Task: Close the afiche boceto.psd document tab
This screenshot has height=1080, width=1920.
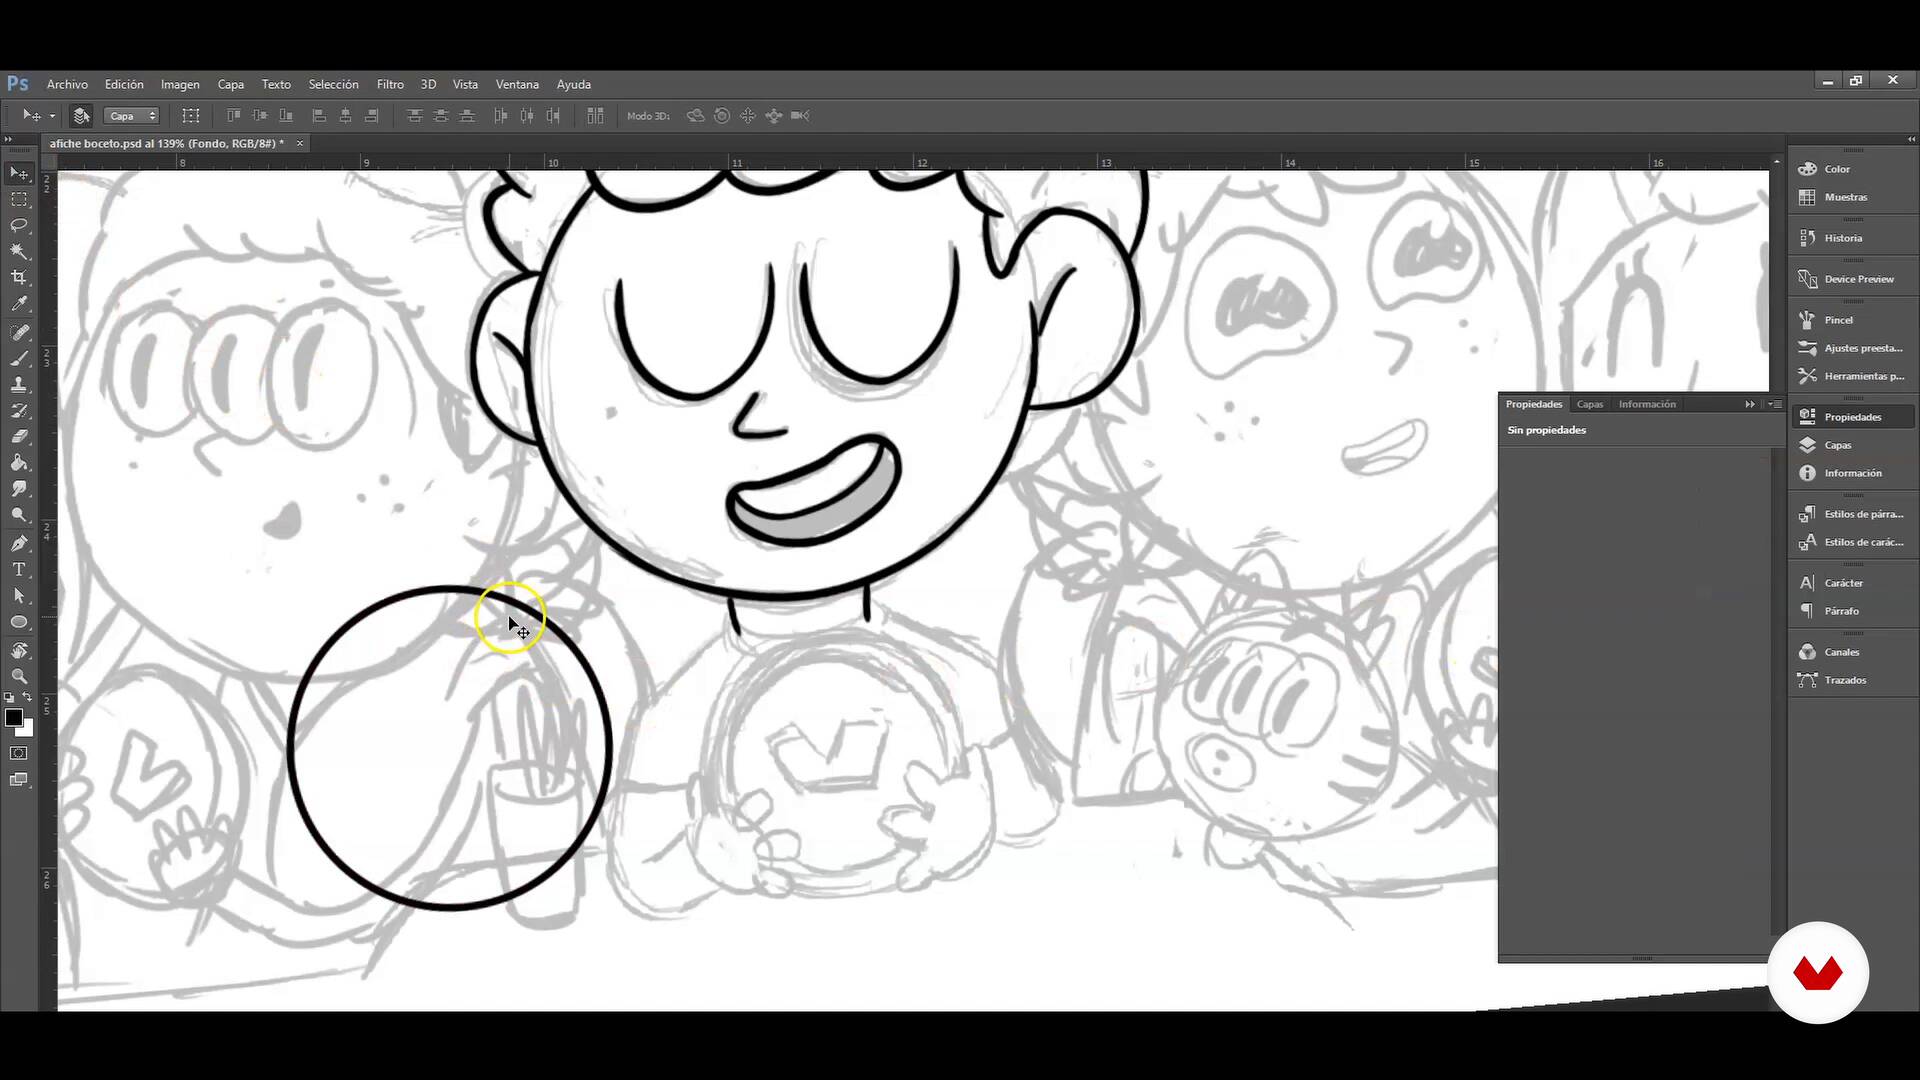Action: (299, 143)
